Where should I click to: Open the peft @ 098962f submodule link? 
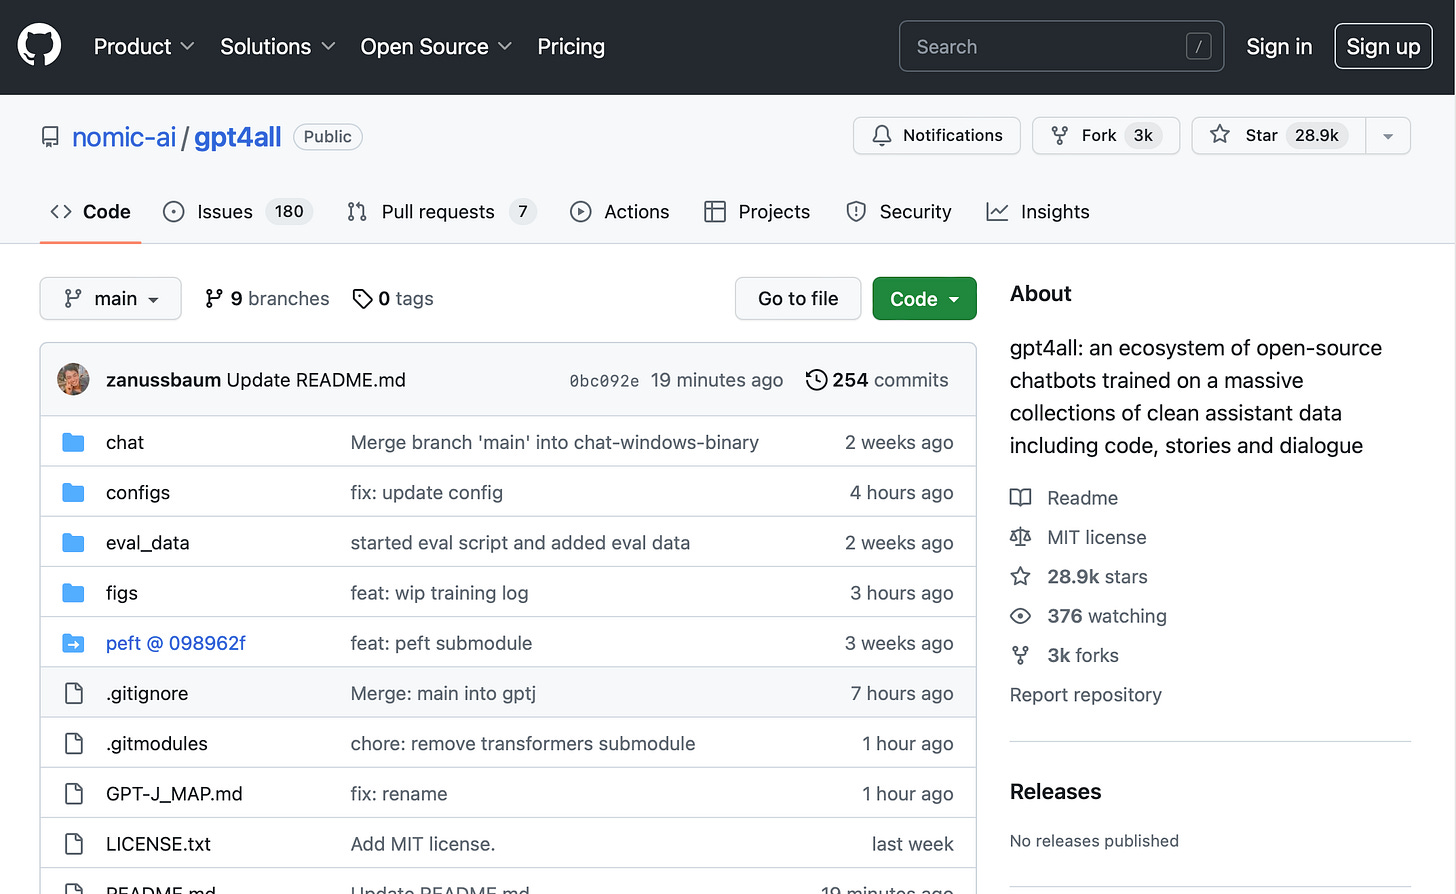click(x=176, y=643)
